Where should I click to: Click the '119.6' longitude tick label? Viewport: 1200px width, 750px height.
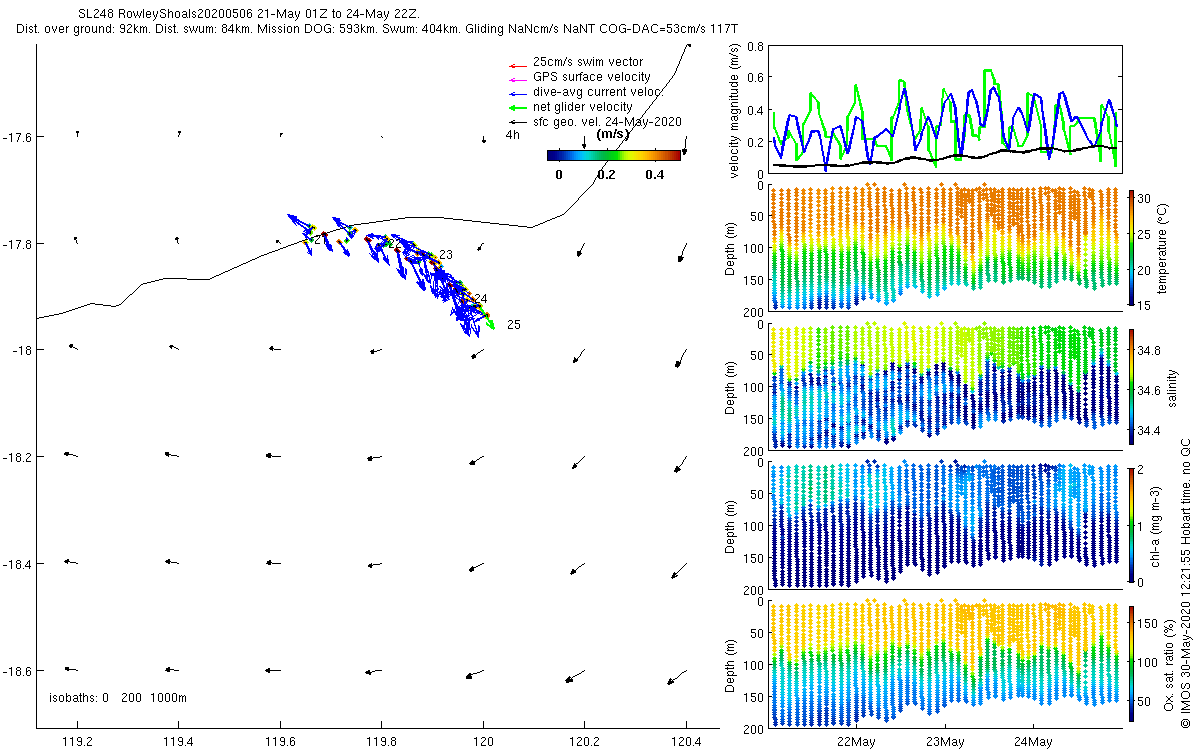[281, 742]
